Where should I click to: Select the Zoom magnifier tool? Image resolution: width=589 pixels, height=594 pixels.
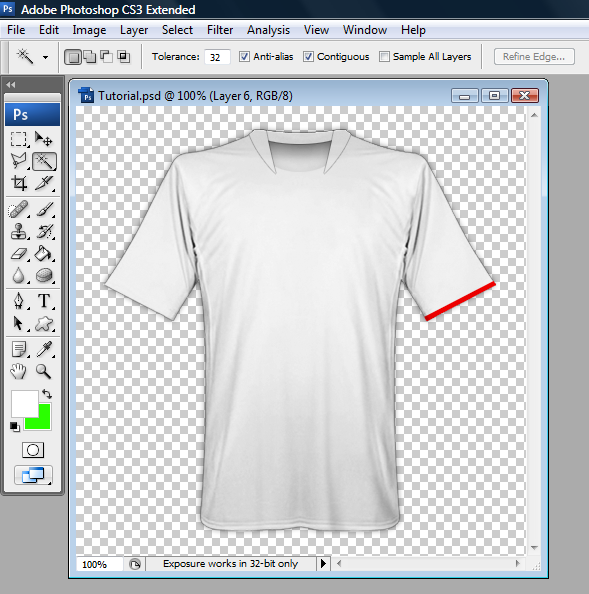point(44,371)
